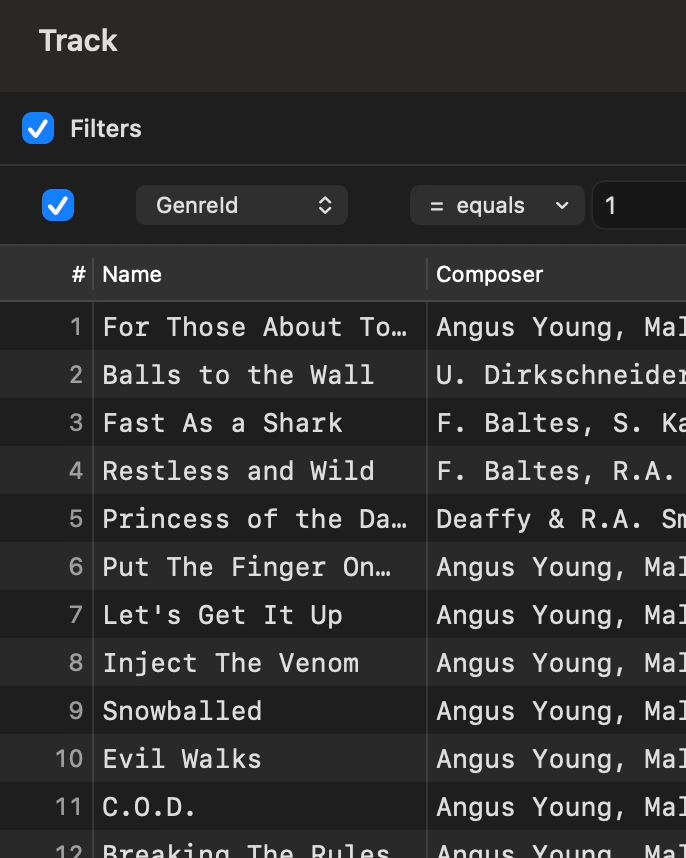Select cell Princess of the Da…
Screen dimensions: 686x858
point(260,519)
